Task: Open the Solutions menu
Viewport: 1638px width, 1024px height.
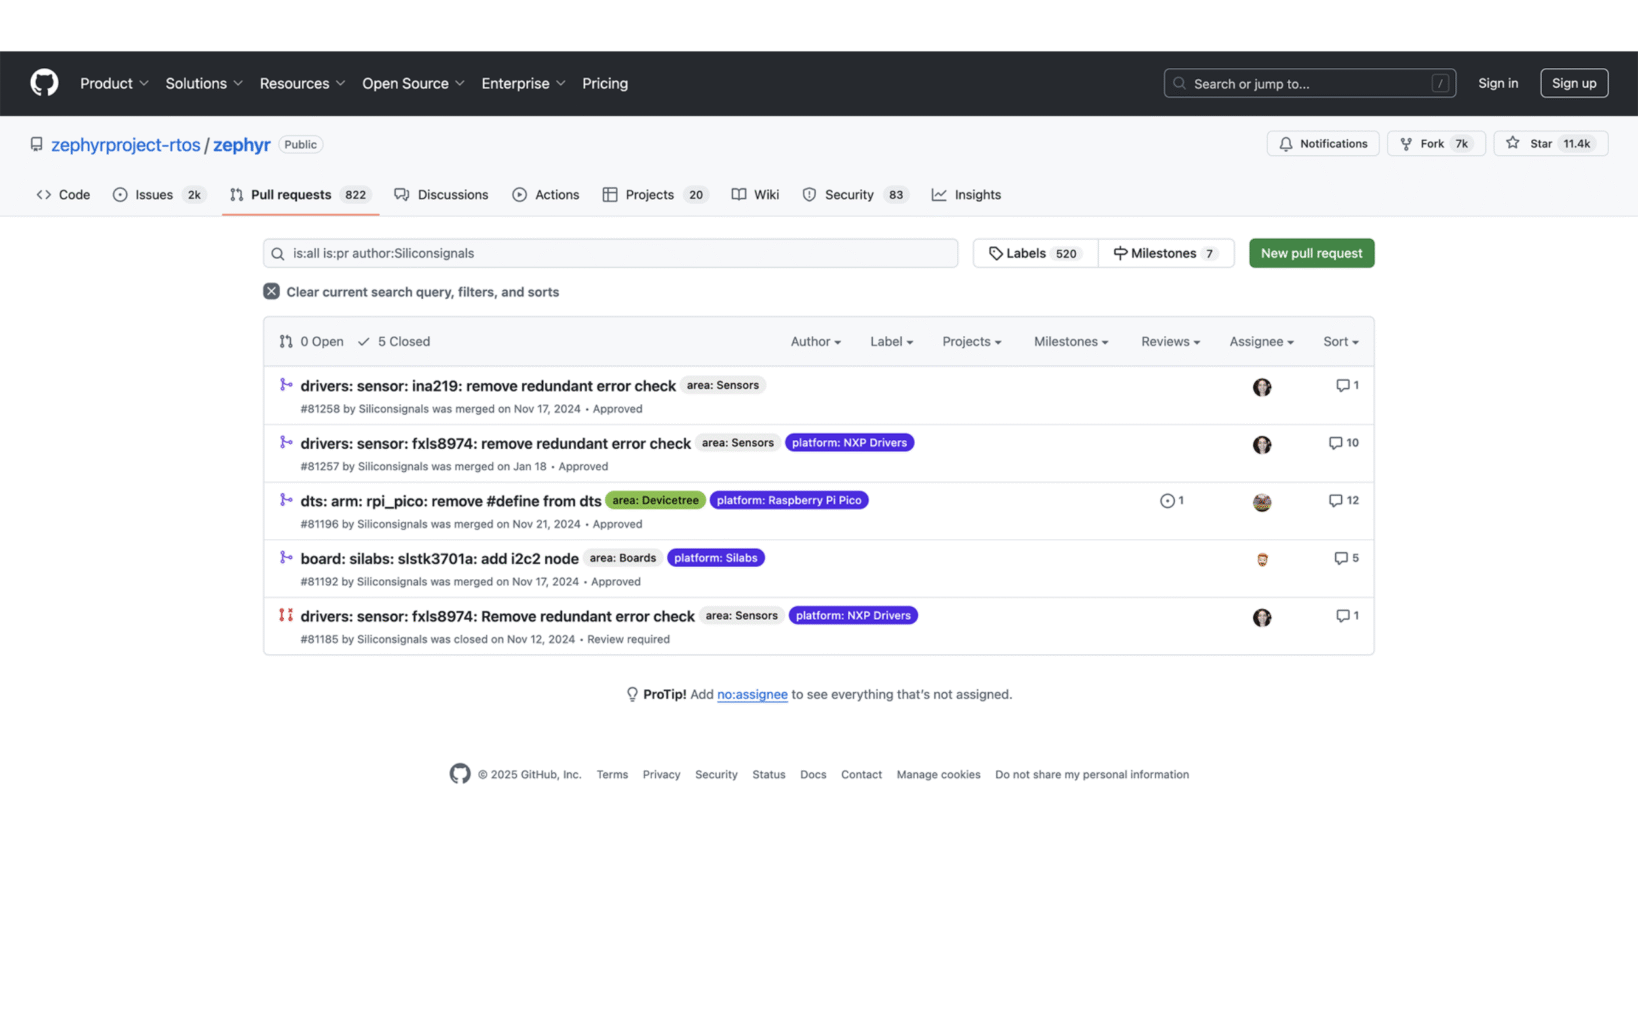Action: [204, 84]
